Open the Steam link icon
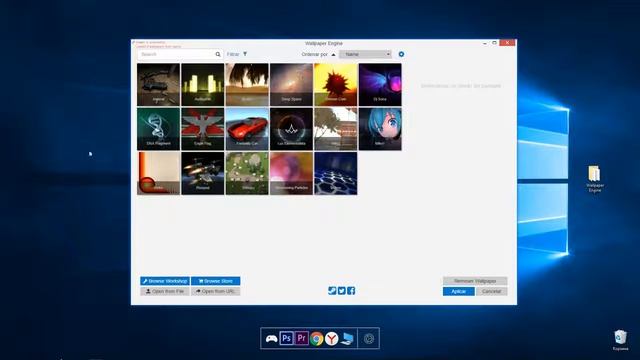The image size is (640, 360). pos(332,291)
